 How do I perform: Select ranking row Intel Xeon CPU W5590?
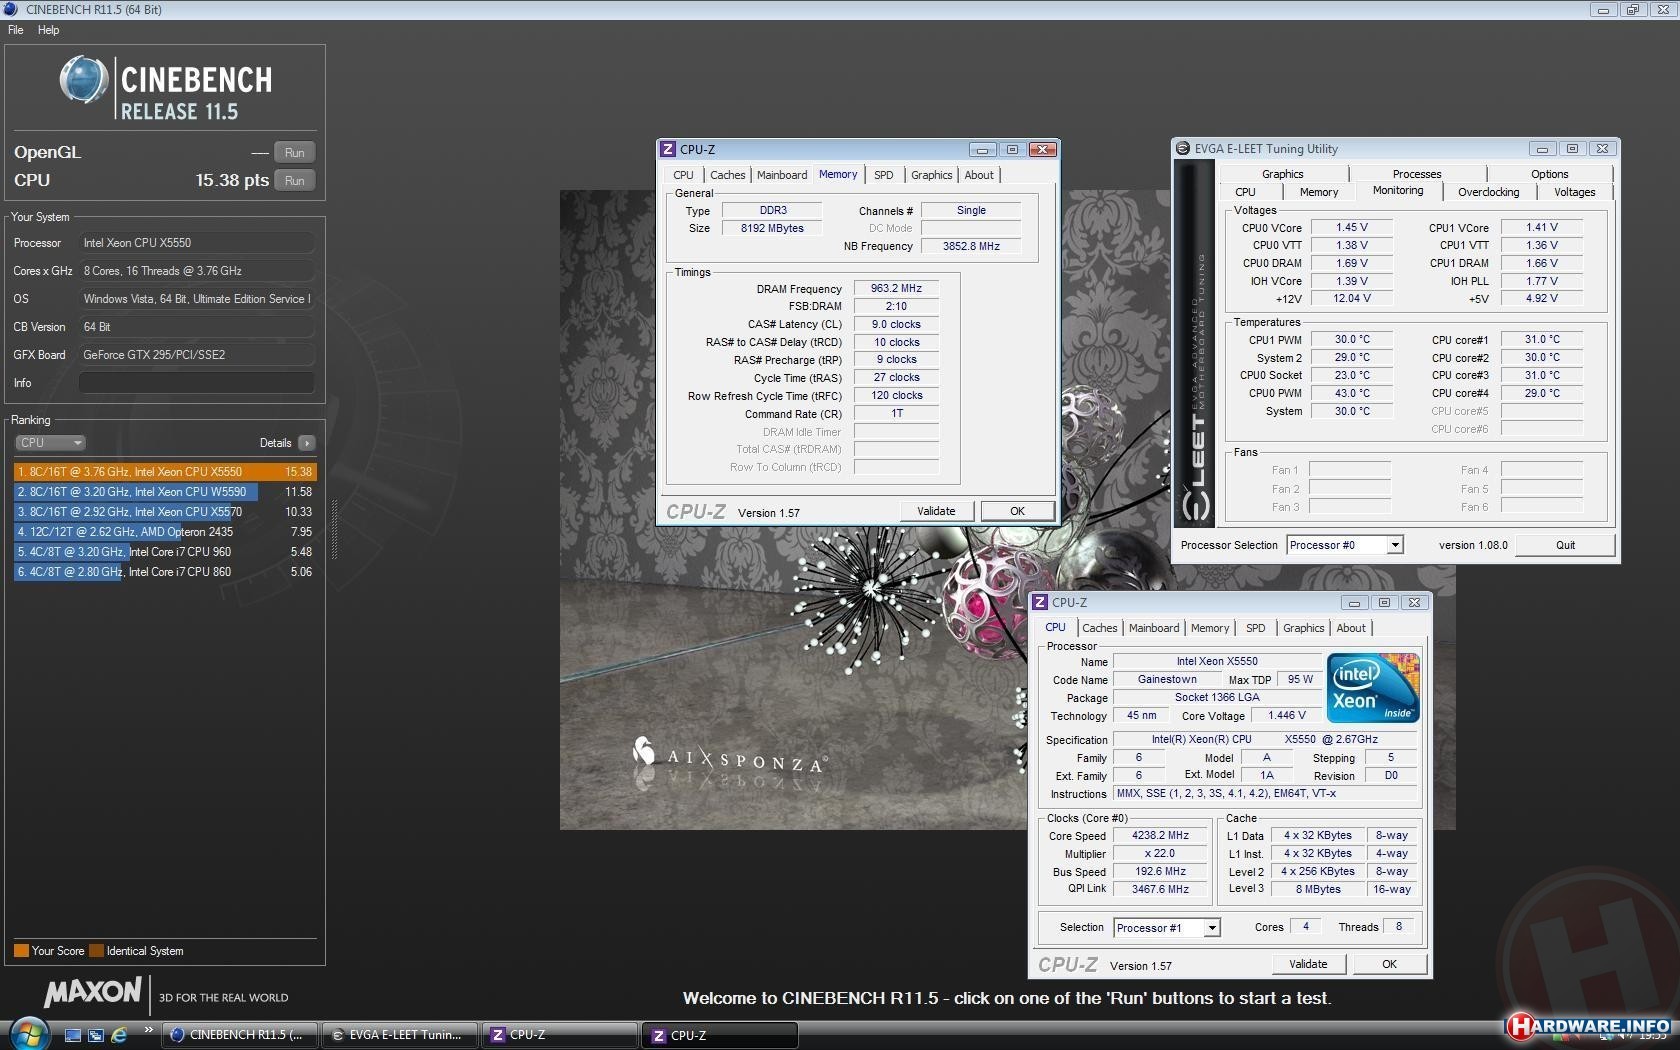165,492
